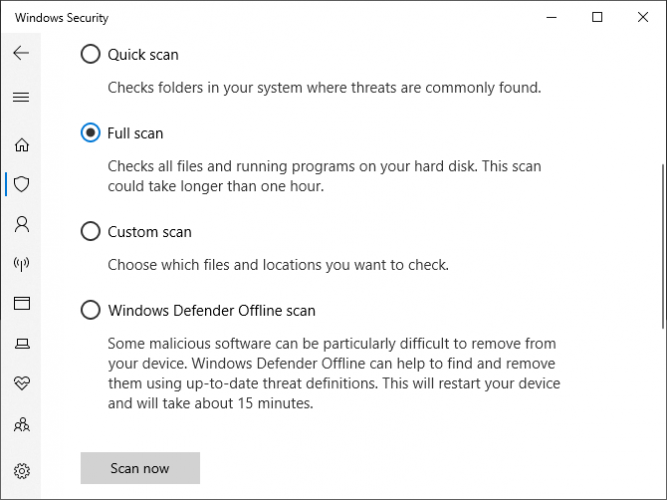The height and width of the screenshot is (500, 667).
Task: Select the Full scan radio button
Action: coord(91,133)
